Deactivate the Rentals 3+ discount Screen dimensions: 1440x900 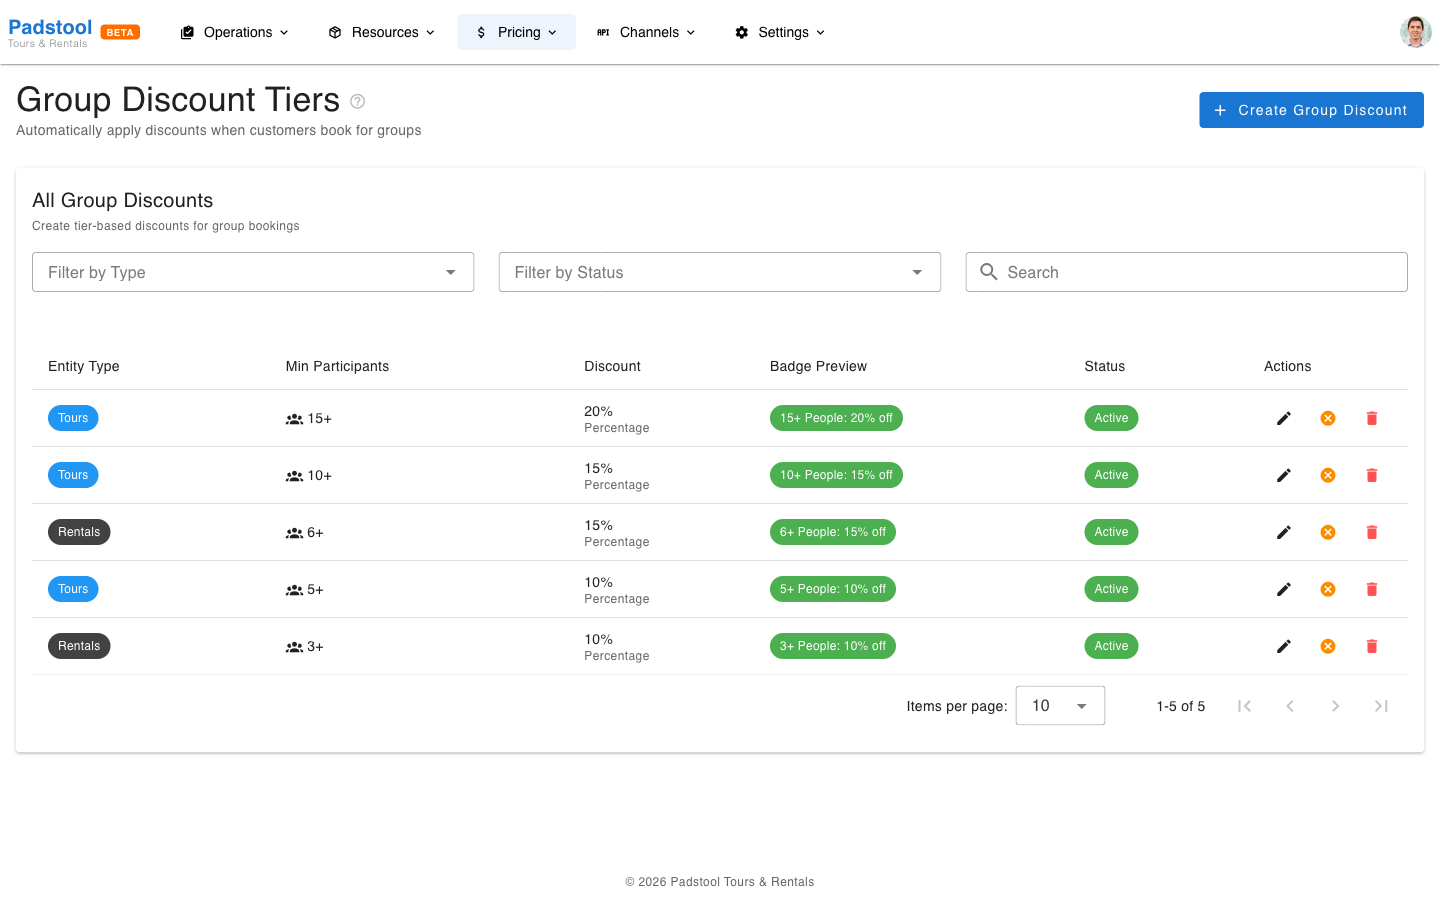[x=1328, y=646]
